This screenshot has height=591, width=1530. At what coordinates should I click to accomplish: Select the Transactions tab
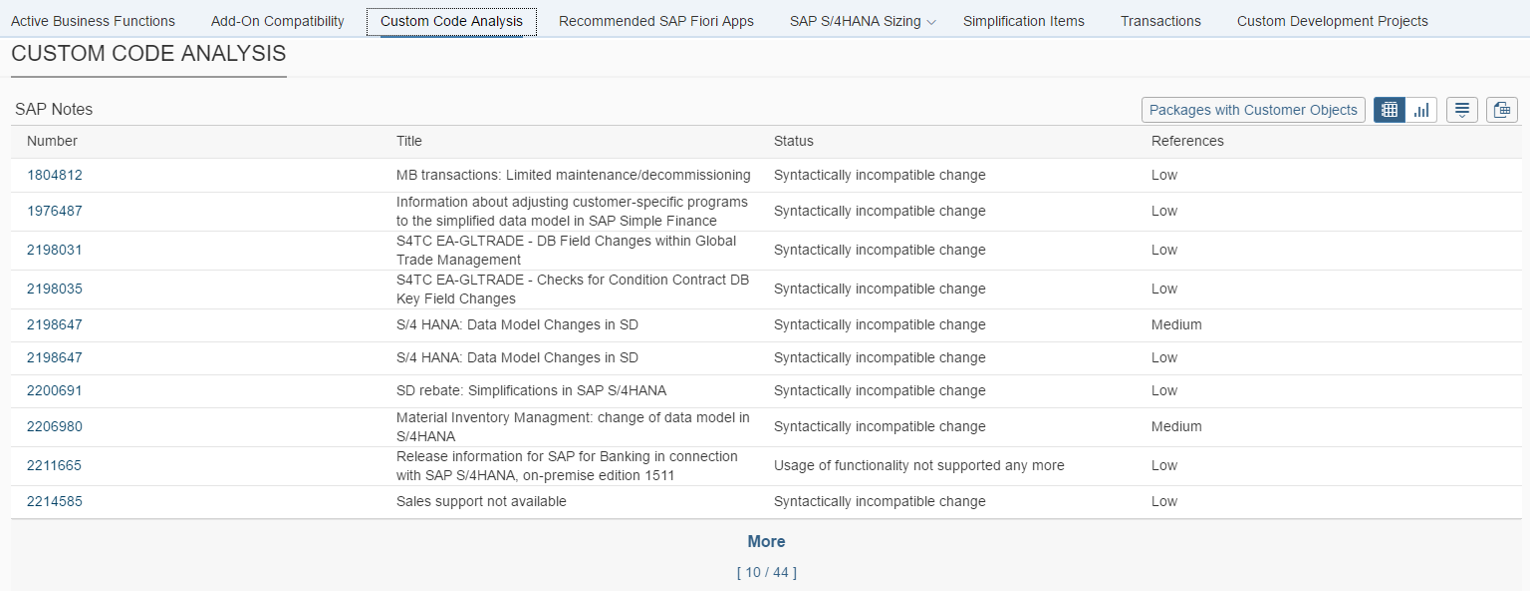click(x=1160, y=21)
